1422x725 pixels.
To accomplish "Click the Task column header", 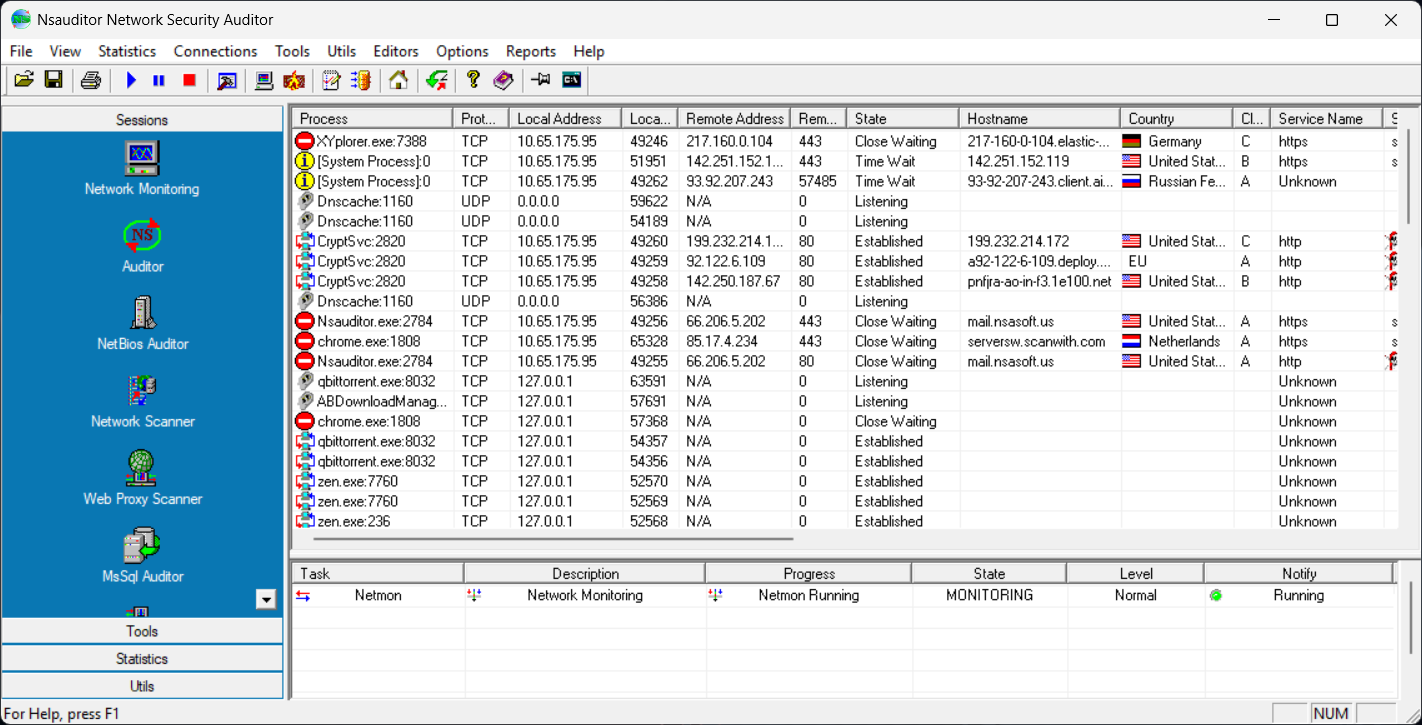I will (x=378, y=574).
